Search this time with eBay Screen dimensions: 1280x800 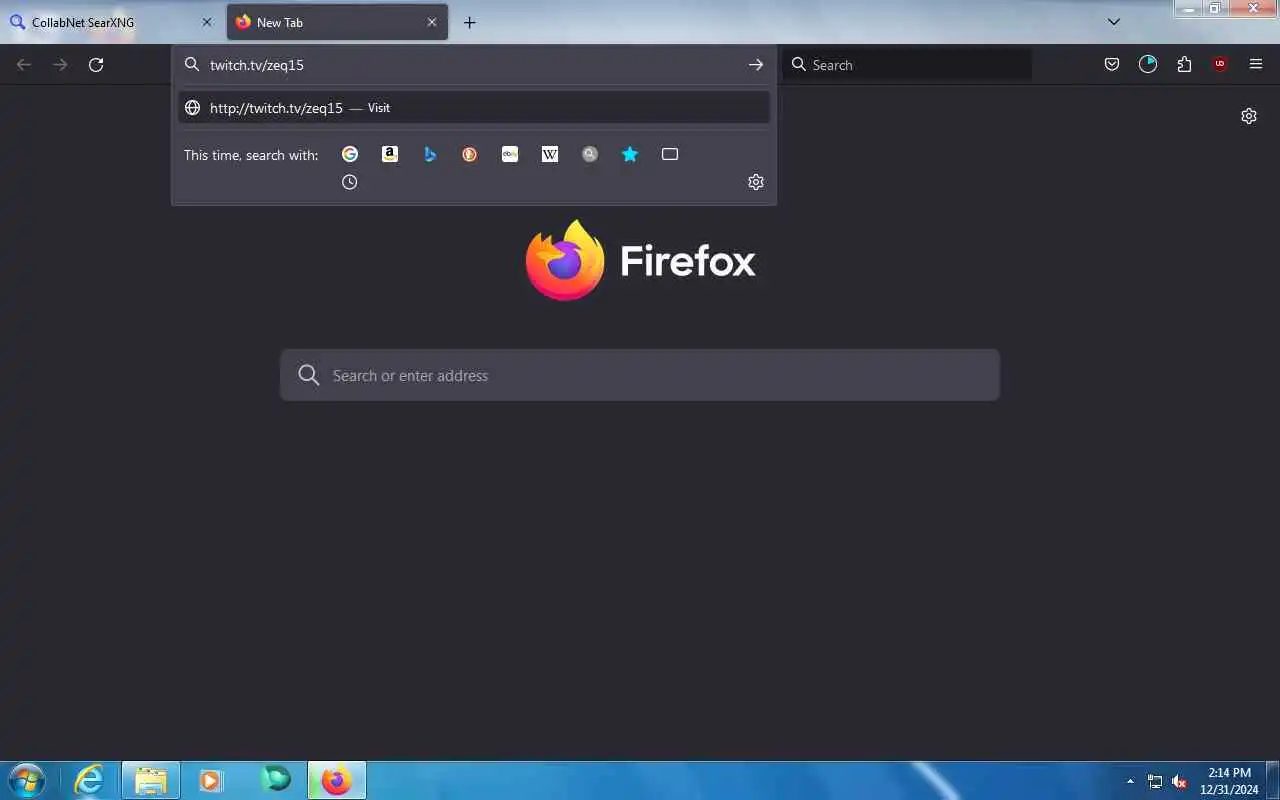(x=510, y=154)
